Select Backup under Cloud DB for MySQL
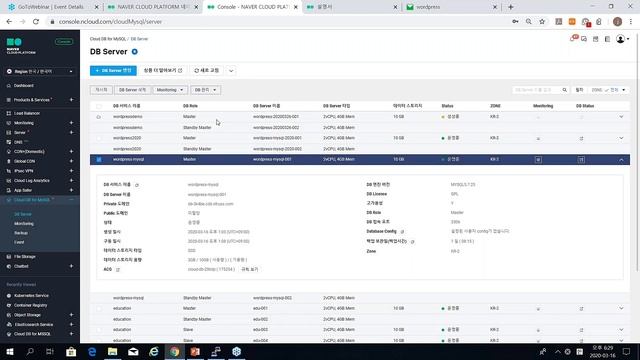 (21, 233)
